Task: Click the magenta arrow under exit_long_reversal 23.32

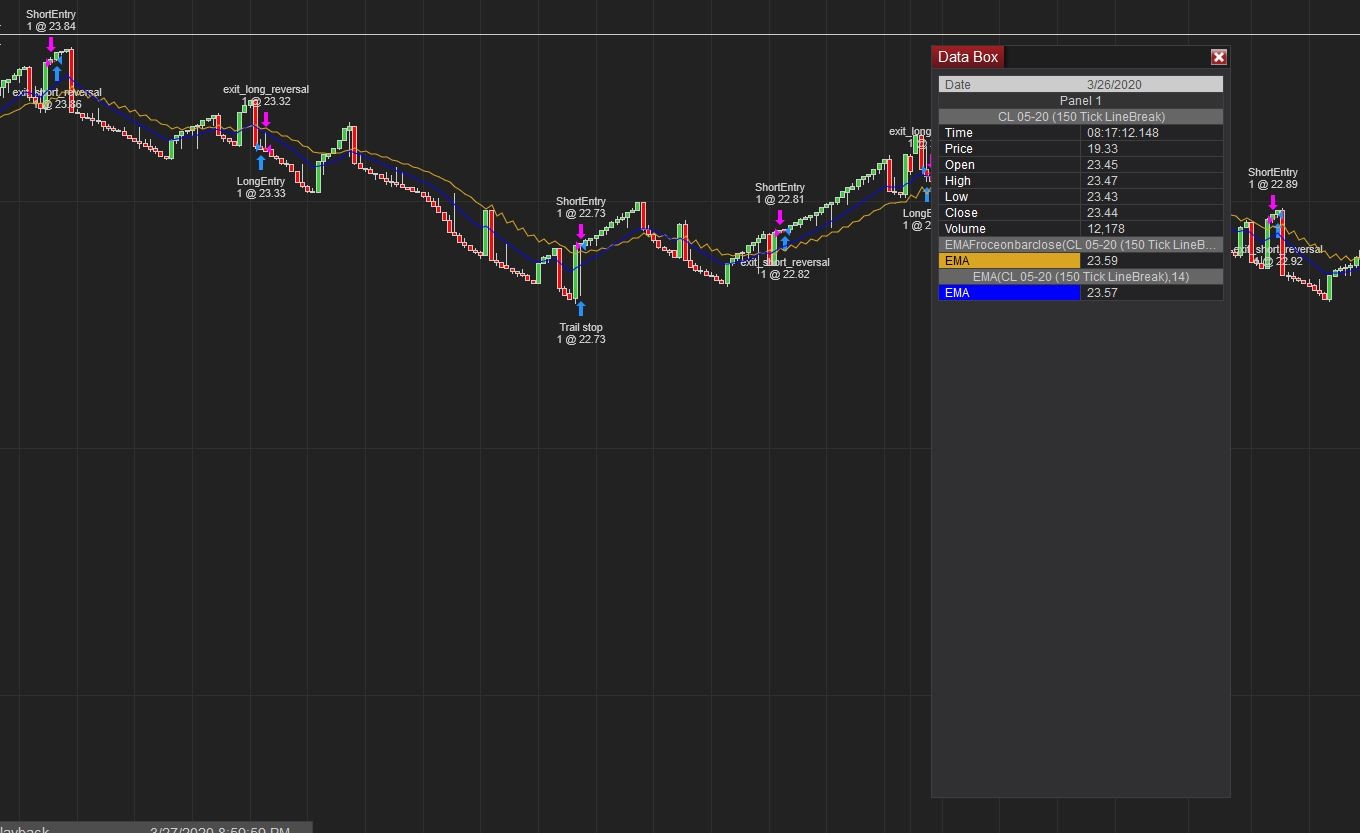Action: [x=266, y=120]
